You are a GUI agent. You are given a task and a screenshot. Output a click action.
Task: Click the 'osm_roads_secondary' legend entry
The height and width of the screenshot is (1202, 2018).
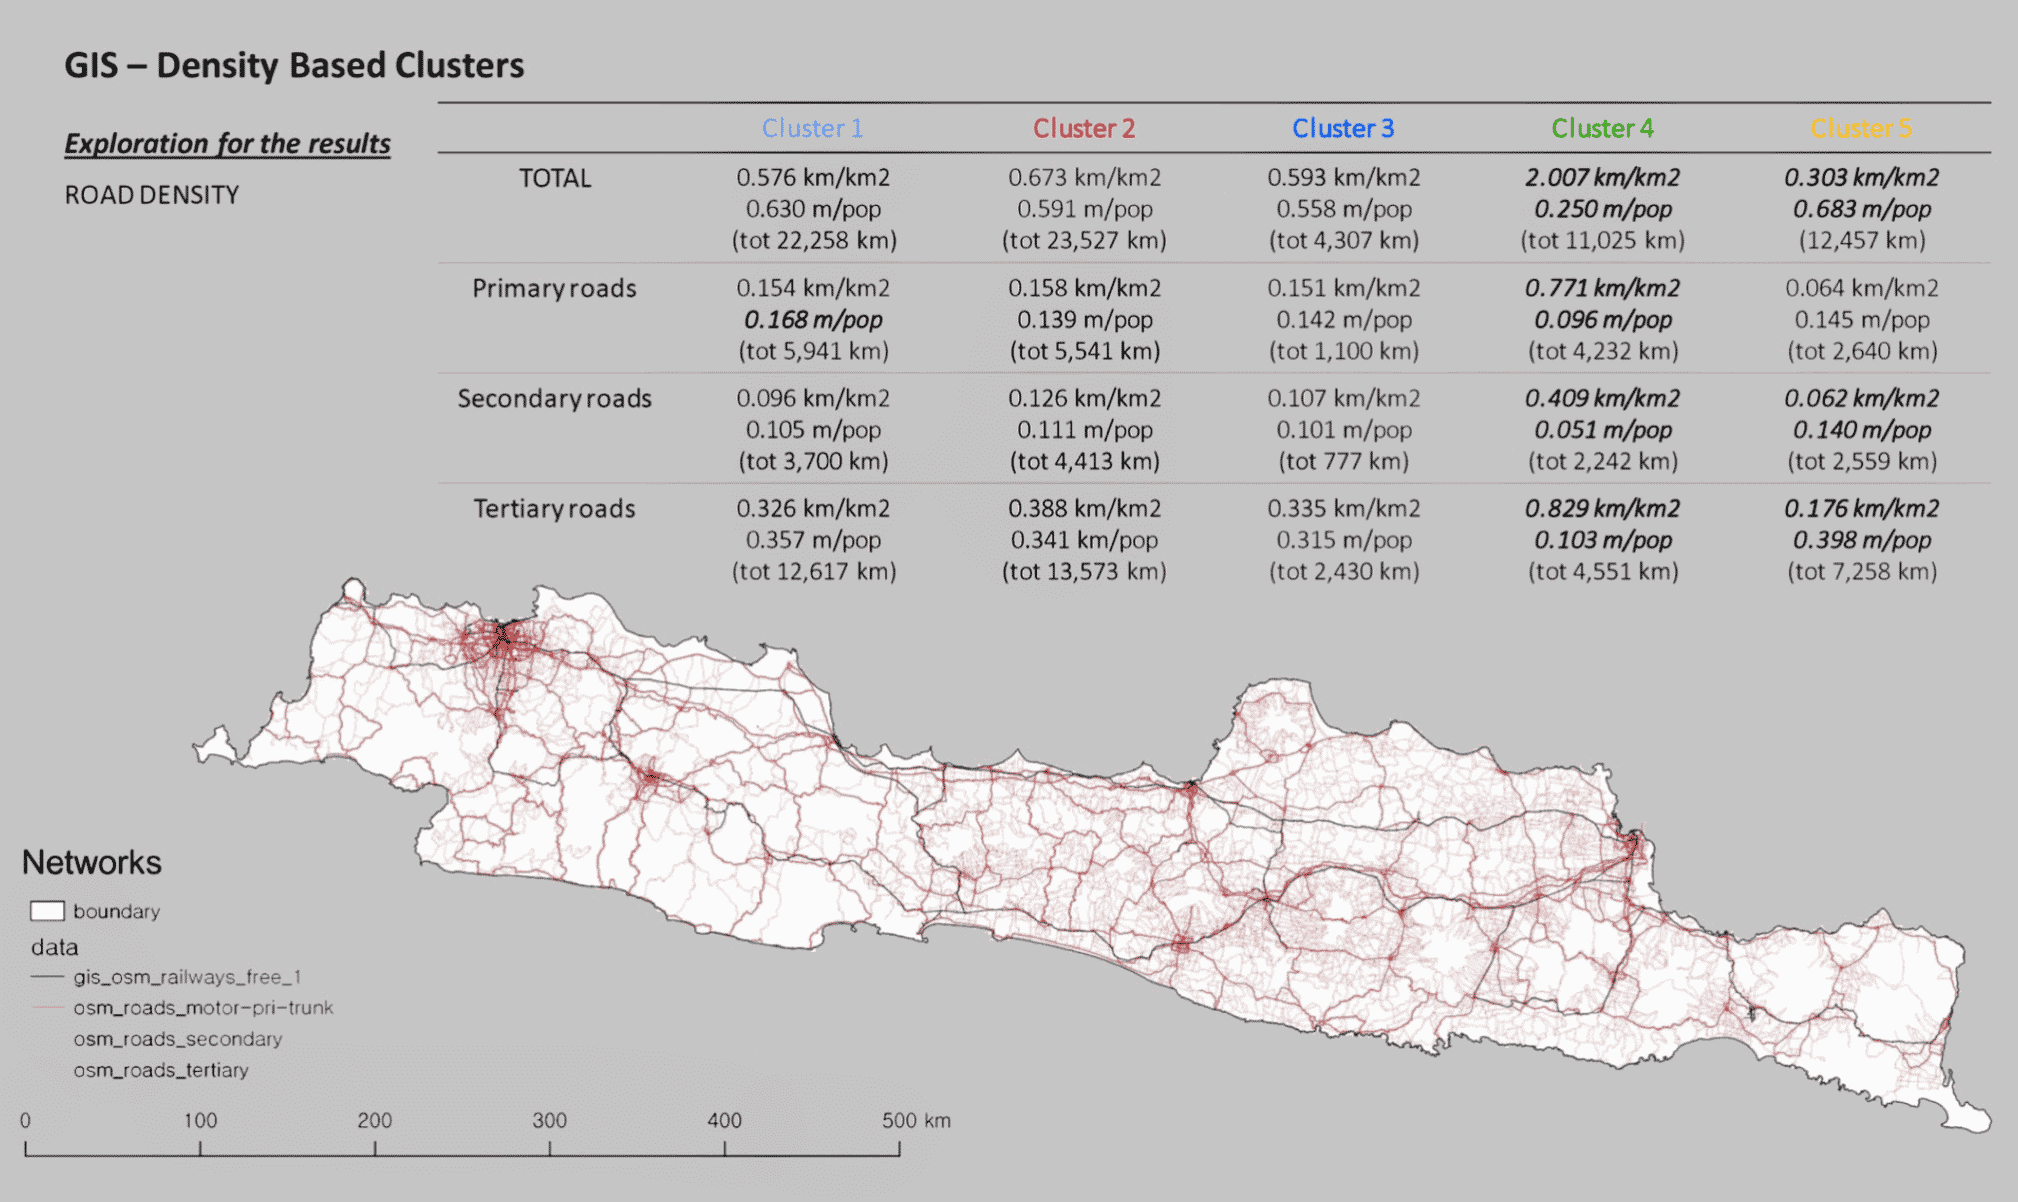coord(178,1039)
